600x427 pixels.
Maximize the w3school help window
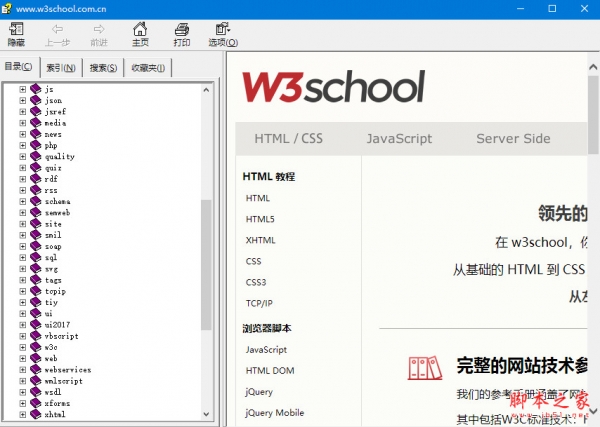pyautogui.click(x=552, y=8)
